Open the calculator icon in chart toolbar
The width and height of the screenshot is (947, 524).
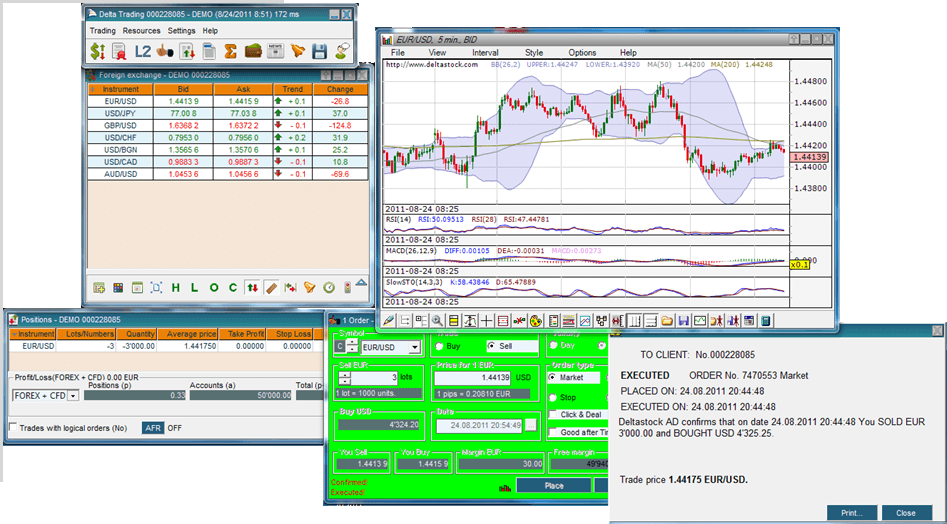tap(765, 321)
